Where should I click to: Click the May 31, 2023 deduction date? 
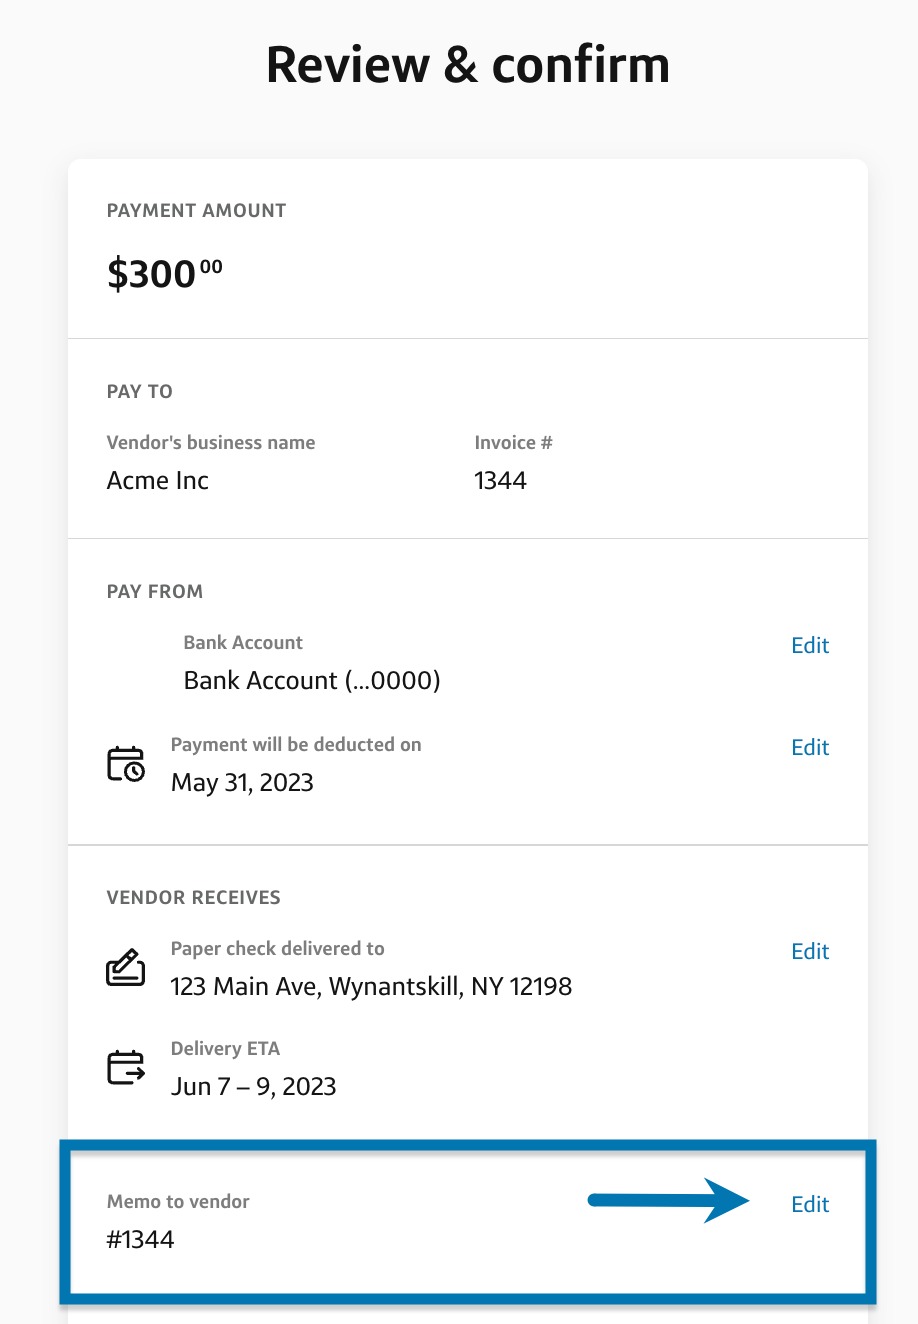242,783
